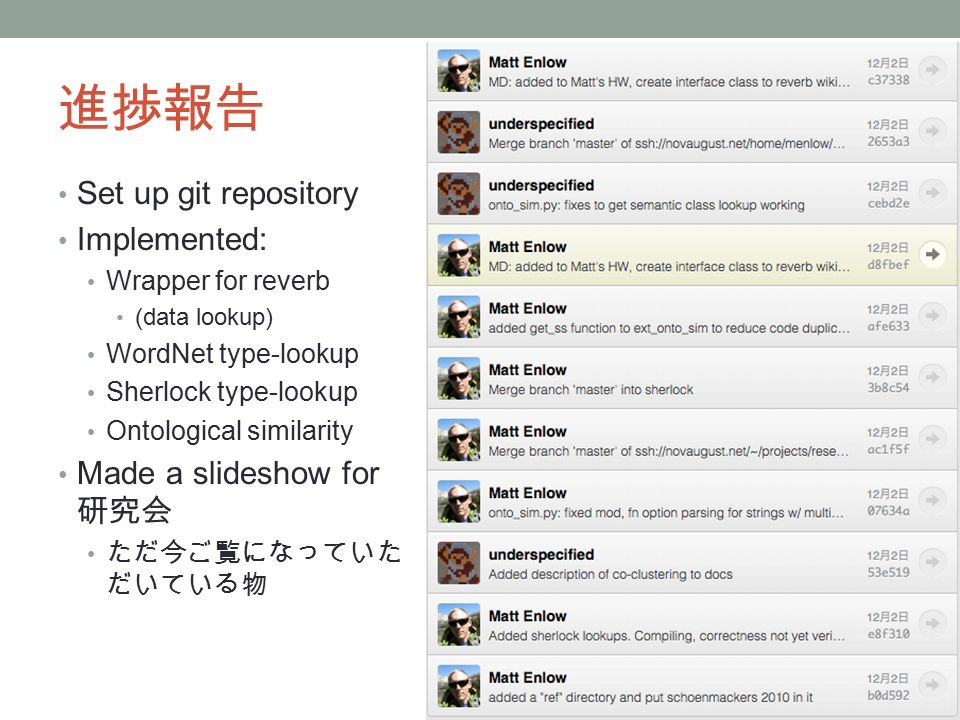Click arrow icon for commit c37338
The width and height of the screenshot is (960, 720).
[x=932, y=70]
